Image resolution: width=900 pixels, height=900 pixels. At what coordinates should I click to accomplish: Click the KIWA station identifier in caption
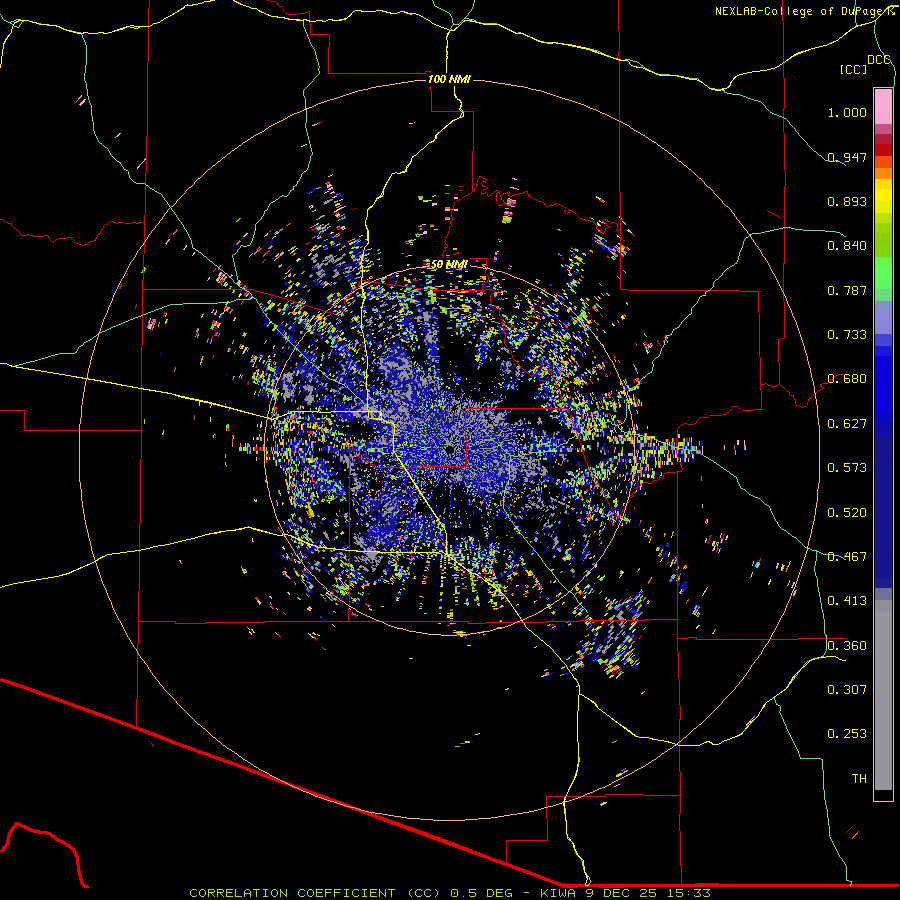(559, 893)
